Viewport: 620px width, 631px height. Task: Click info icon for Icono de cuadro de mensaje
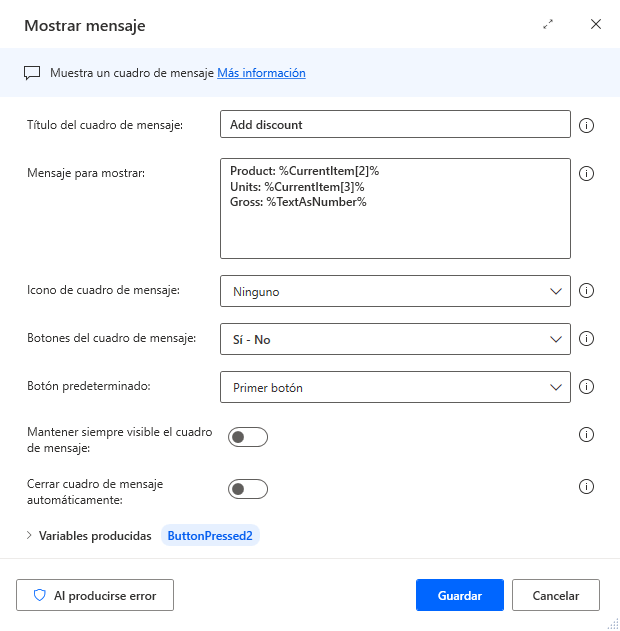point(587,291)
